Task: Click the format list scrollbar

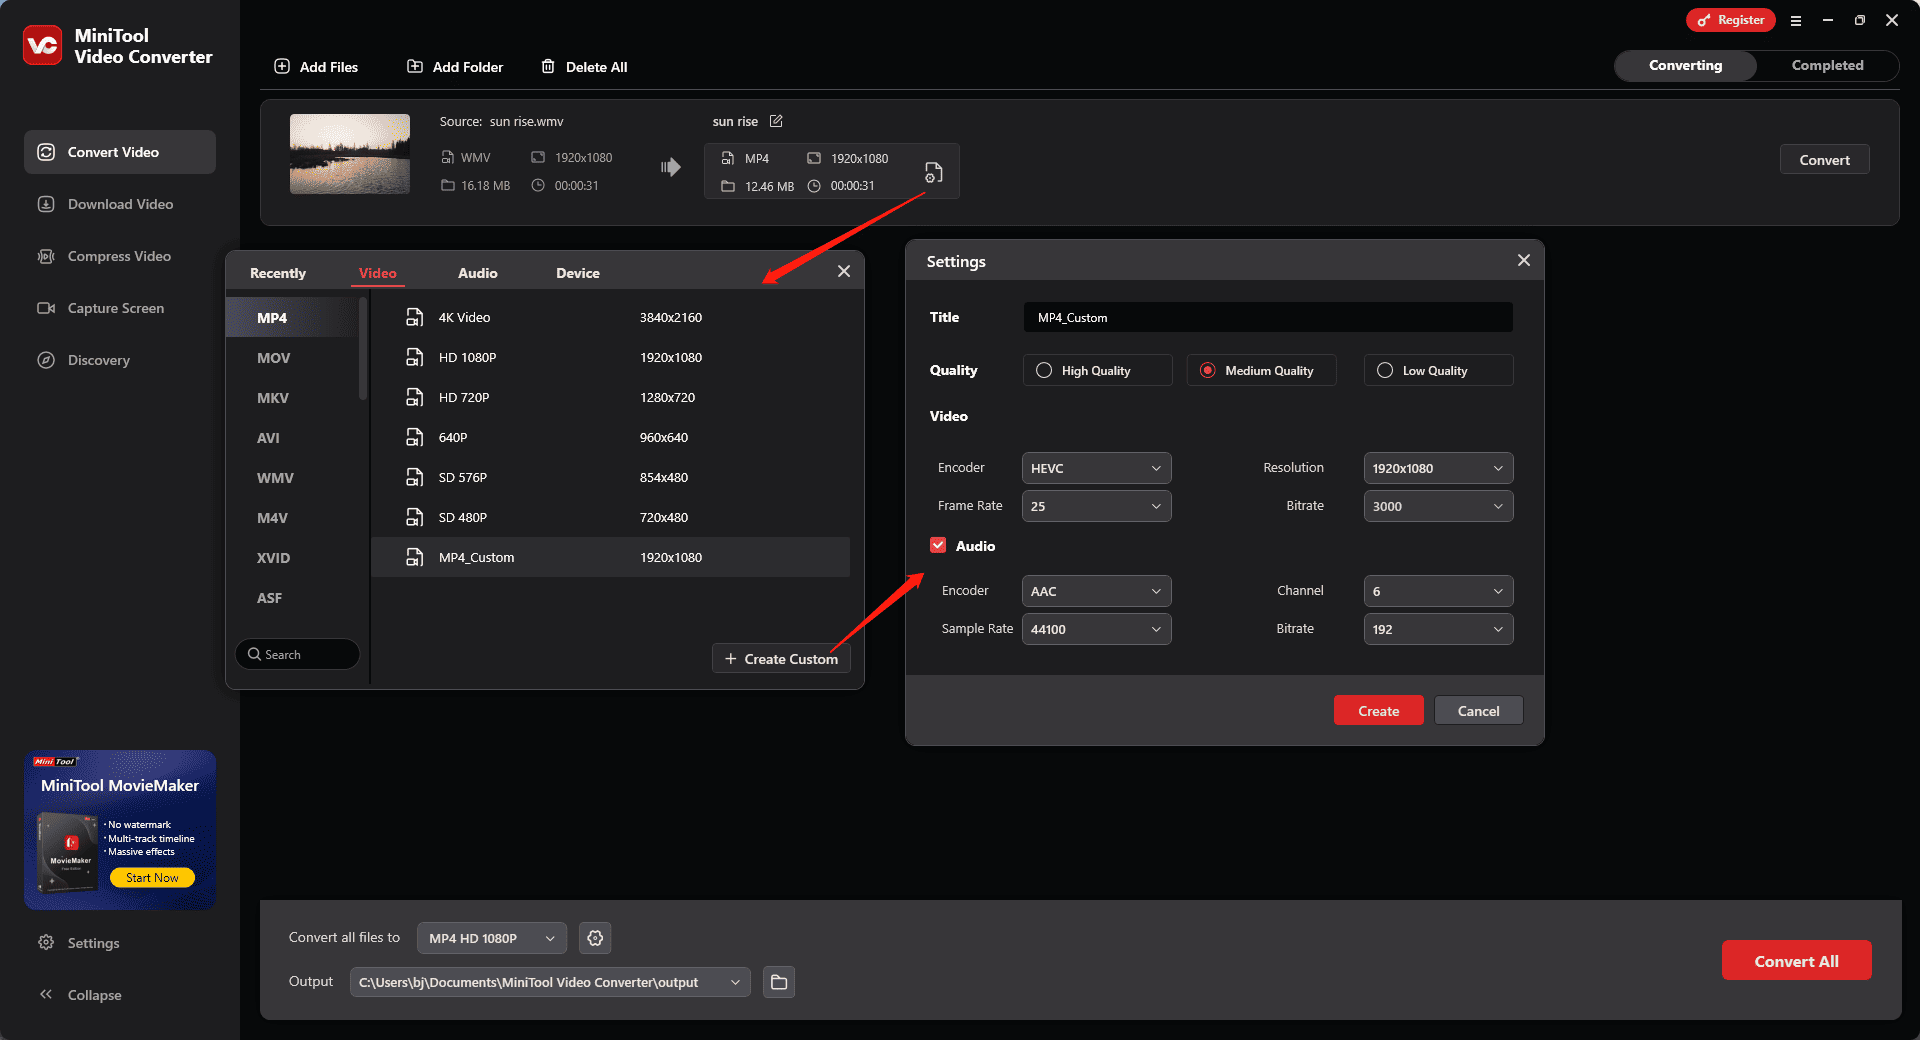Action: coord(363,350)
